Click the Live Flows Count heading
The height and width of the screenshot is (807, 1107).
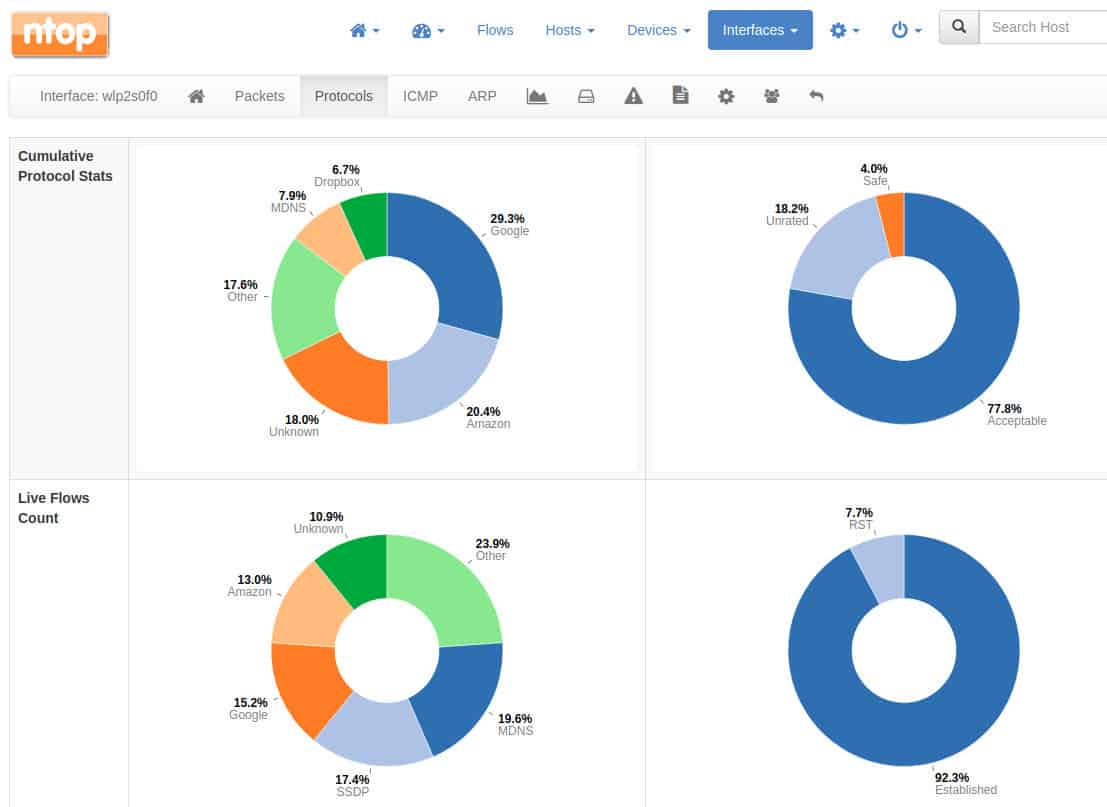coord(54,508)
